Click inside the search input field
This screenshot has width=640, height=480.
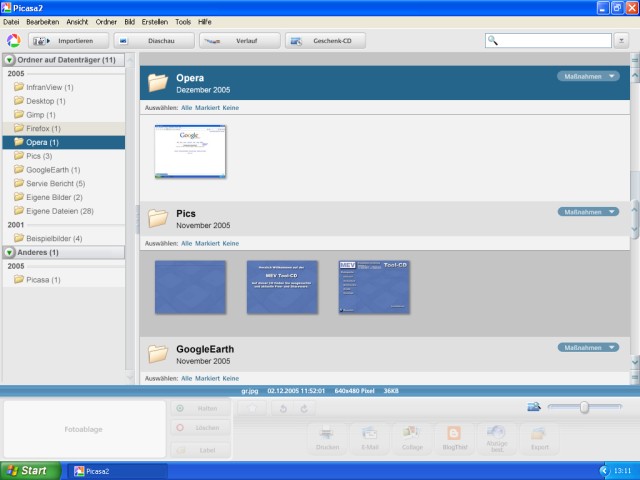pyautogui.click(x=548, y=41)
